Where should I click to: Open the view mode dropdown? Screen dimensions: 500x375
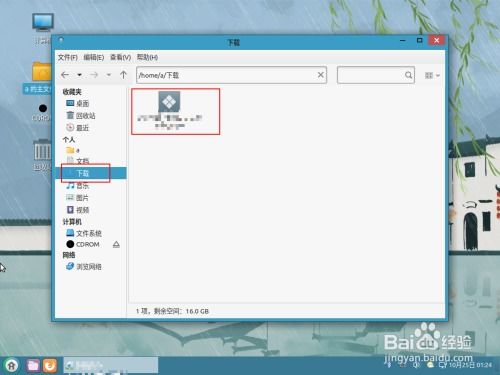pos(432,76)
